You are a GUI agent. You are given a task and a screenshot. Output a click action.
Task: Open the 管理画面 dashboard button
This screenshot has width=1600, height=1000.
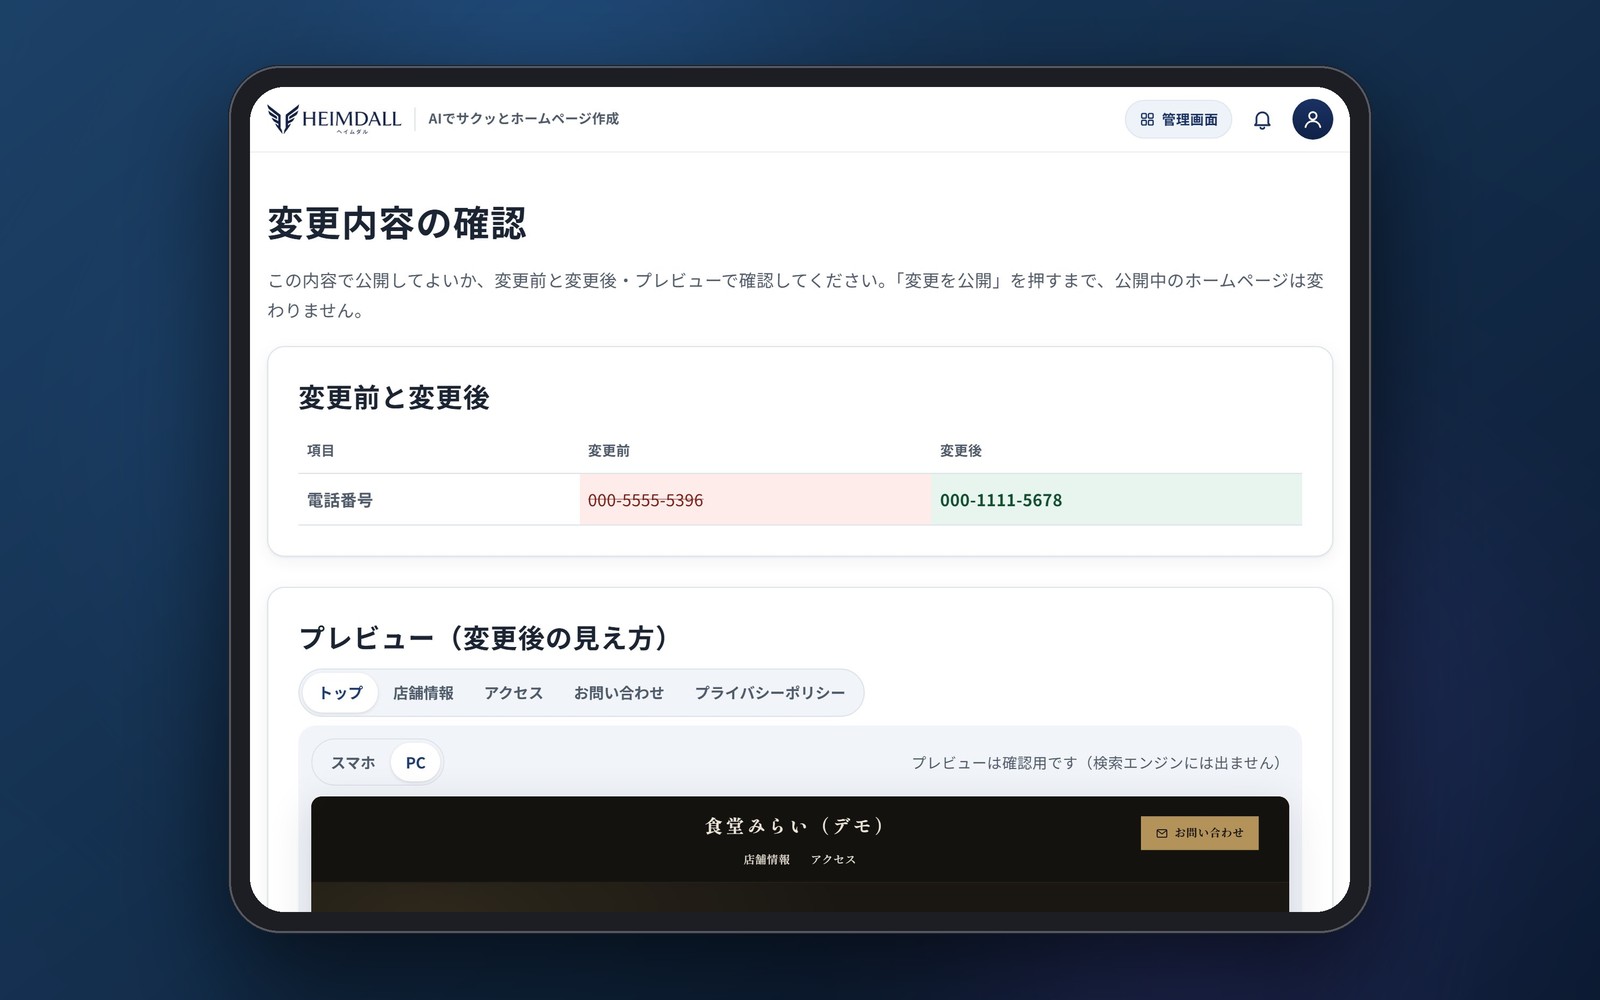tap(1179, 120)
